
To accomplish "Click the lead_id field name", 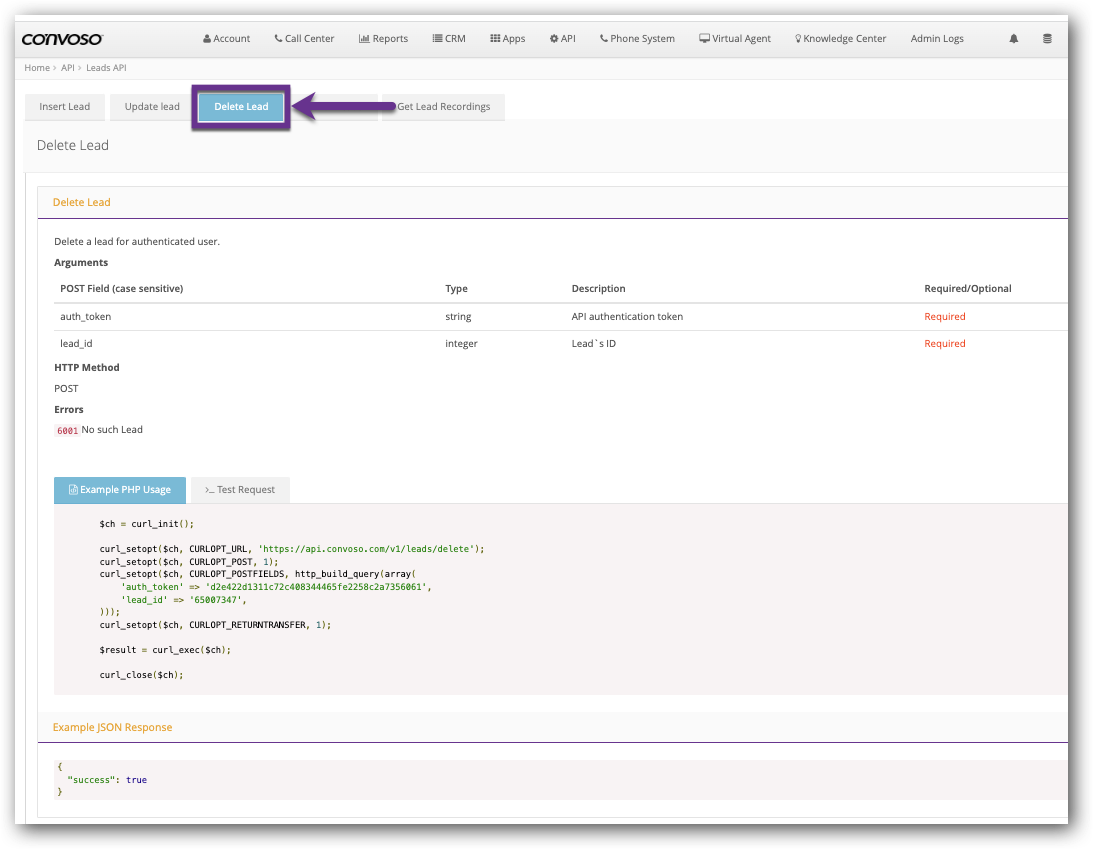I will [x=76, y=344].
